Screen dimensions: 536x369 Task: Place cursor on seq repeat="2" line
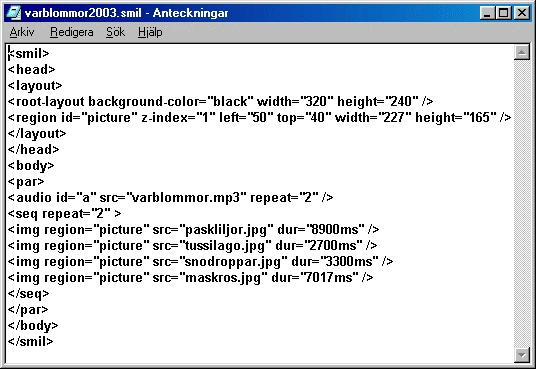(x=64, y=214)
